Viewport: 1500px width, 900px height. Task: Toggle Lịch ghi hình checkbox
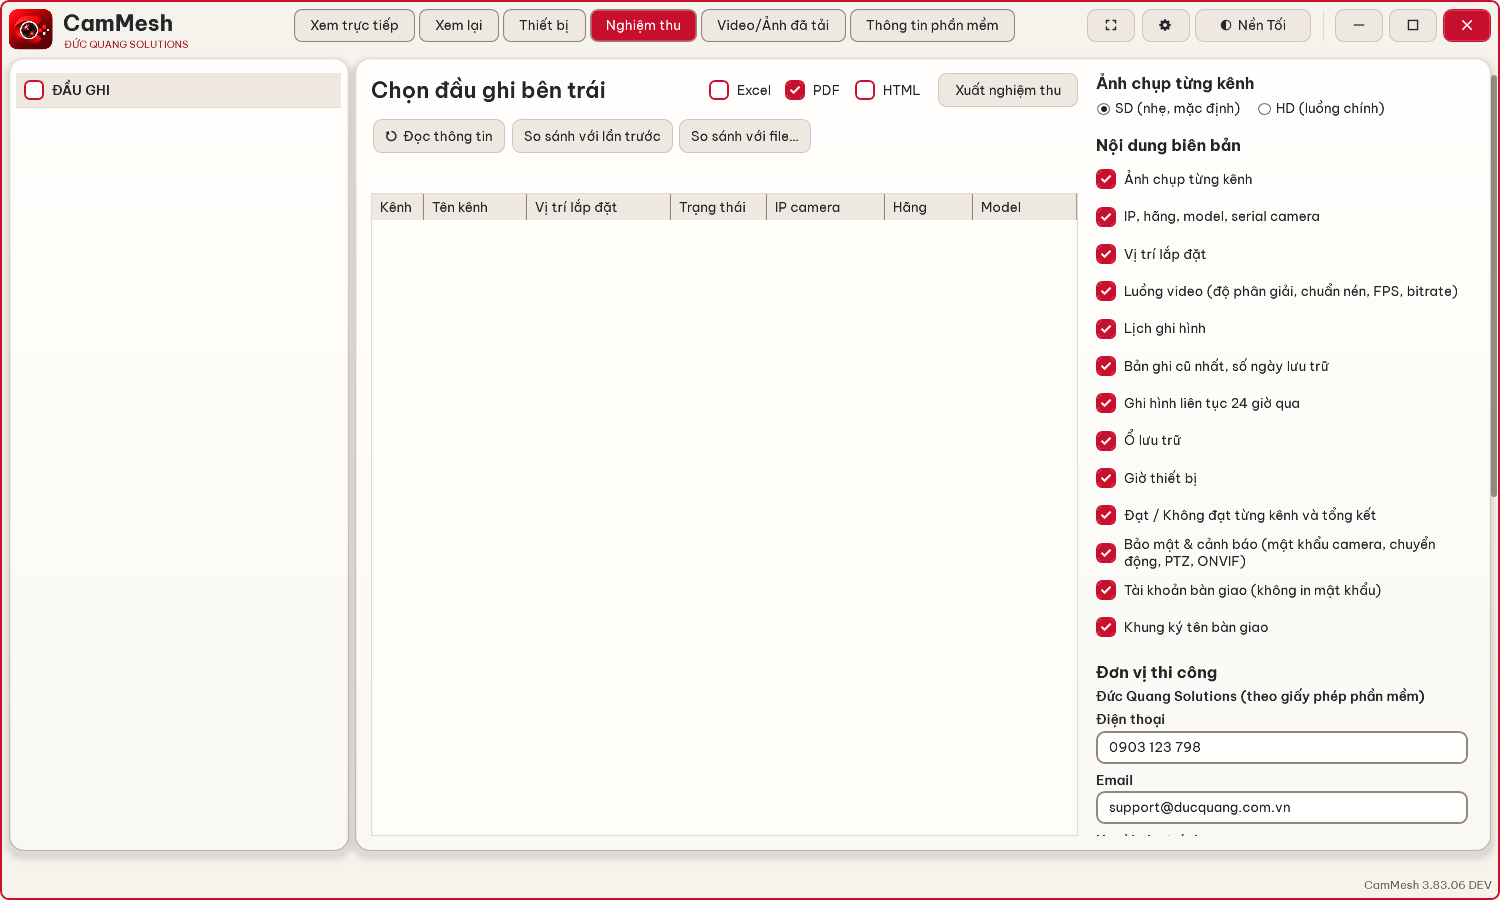[1106, 328]
